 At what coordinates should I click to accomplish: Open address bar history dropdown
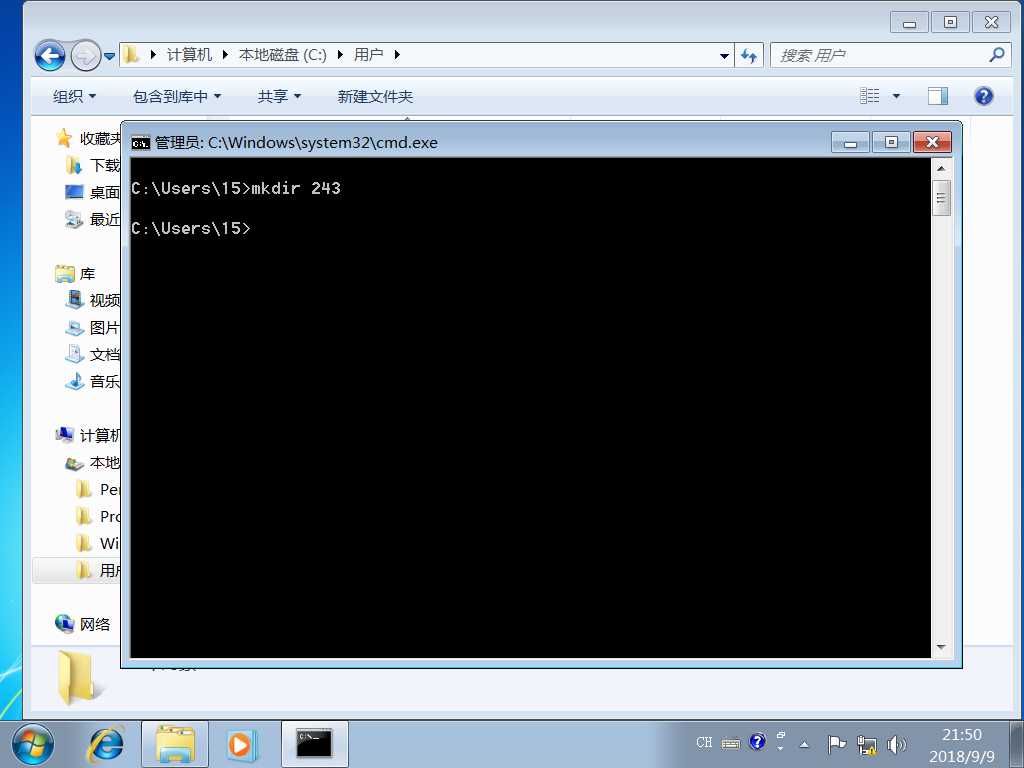pos(724,56)
